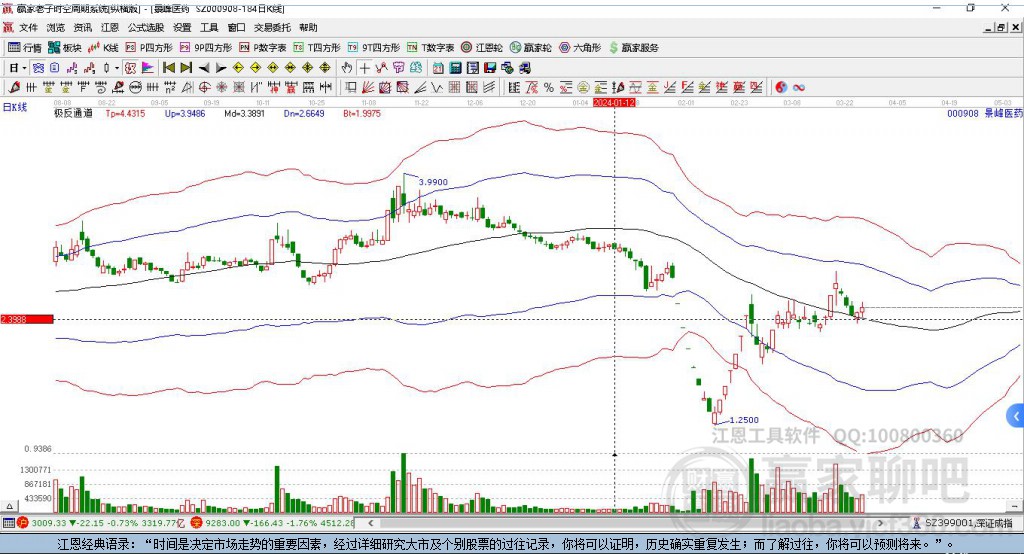Screen dimensions: 1024x554
Task: Click the 深 Shenzhen index icon
Action: pos(197,523)
